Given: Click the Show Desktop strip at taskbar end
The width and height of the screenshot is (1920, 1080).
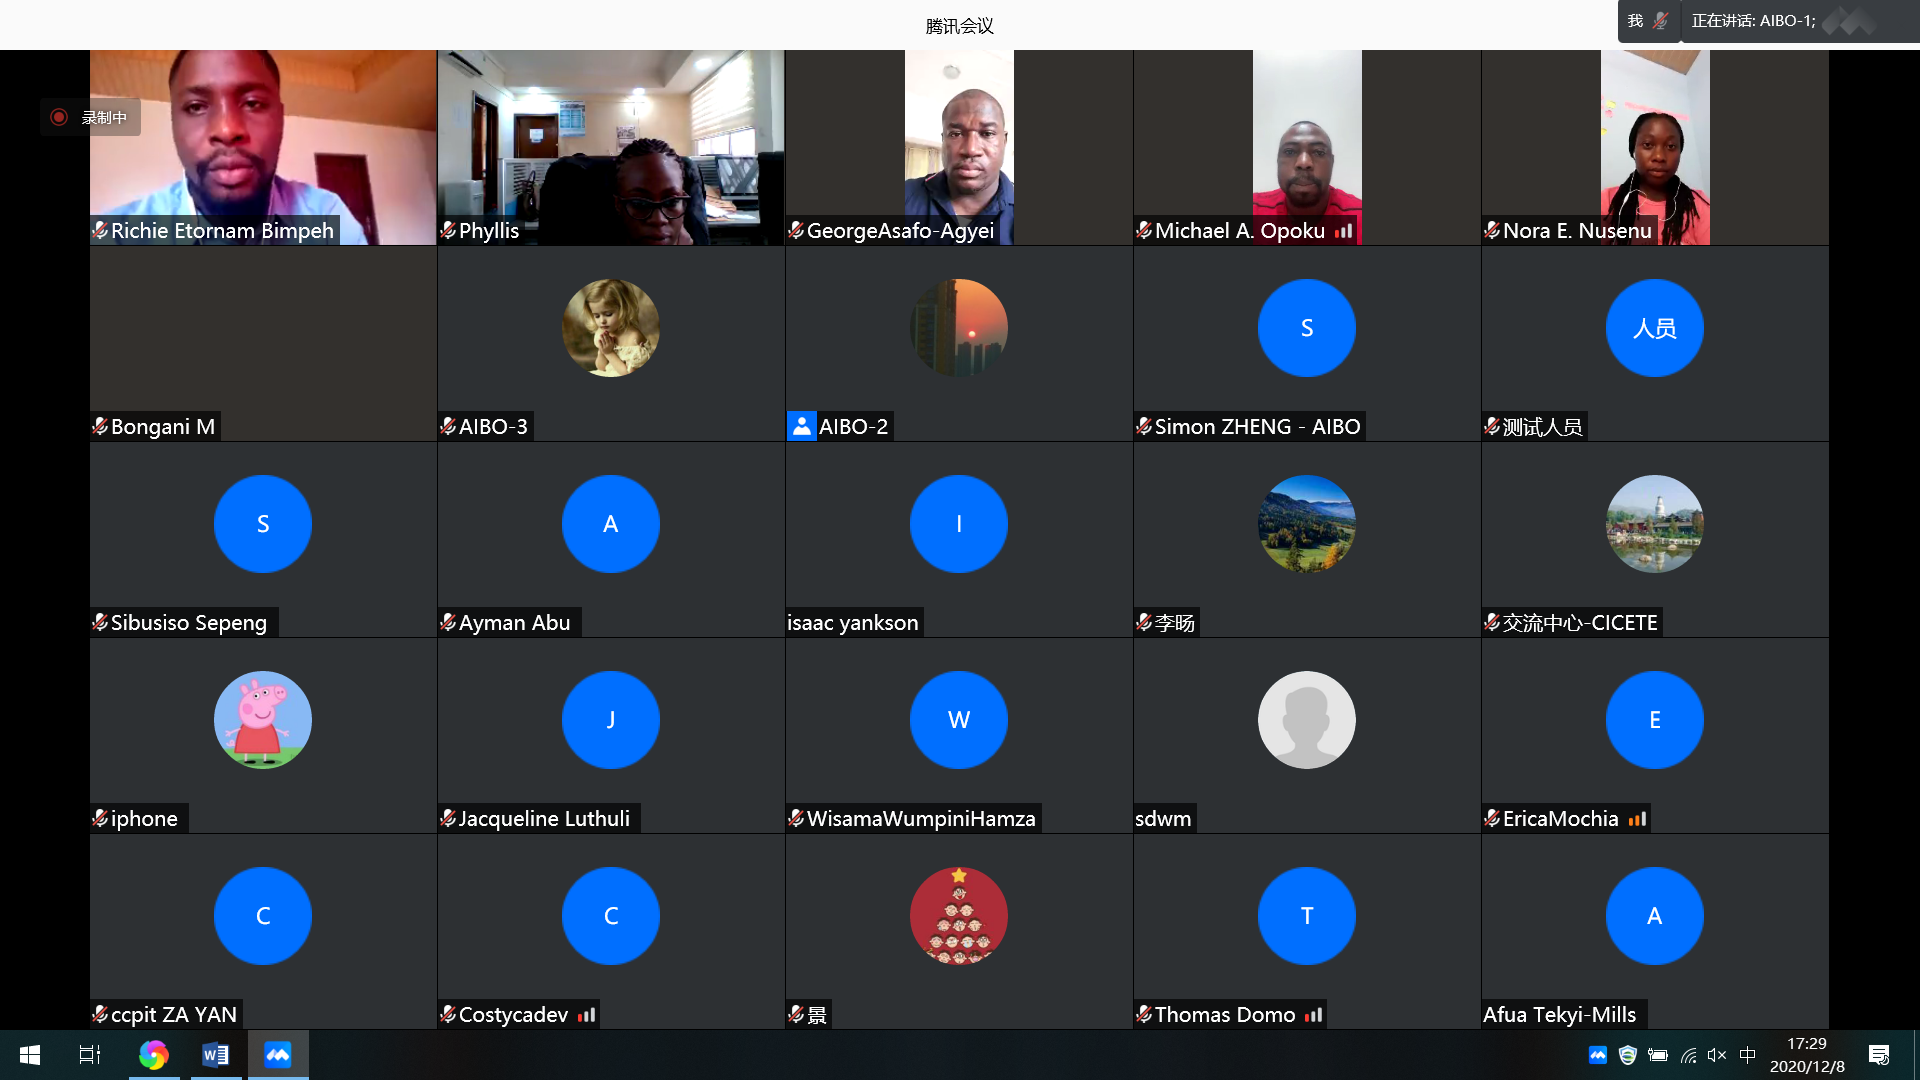Looking at the screenshot, I should (1916, 1055).
